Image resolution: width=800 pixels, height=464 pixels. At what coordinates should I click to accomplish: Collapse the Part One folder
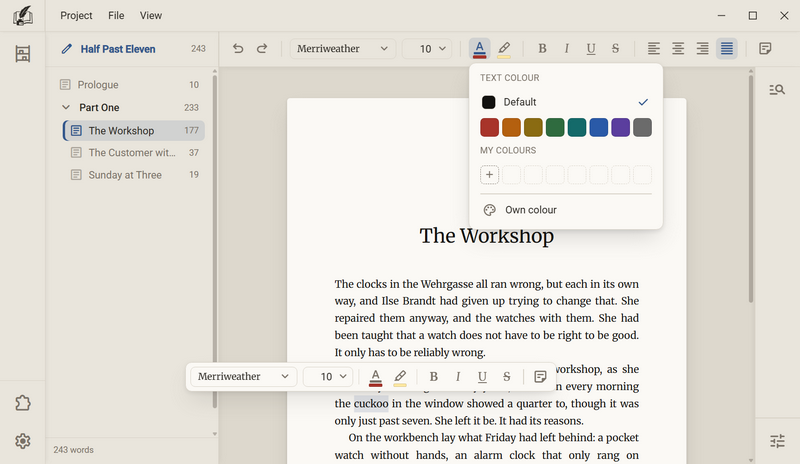coord(66,108)
